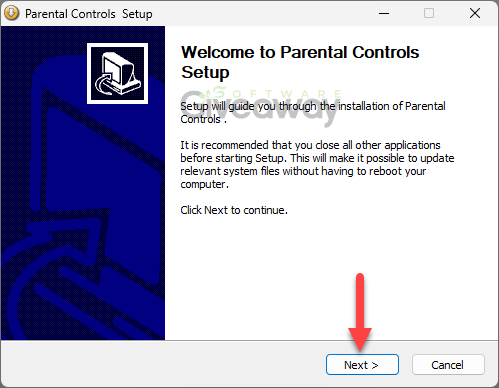This screenshot has width=499, height=388.
Task: Click the red arrow annotation above Next
Action: (x=360, y=312)
